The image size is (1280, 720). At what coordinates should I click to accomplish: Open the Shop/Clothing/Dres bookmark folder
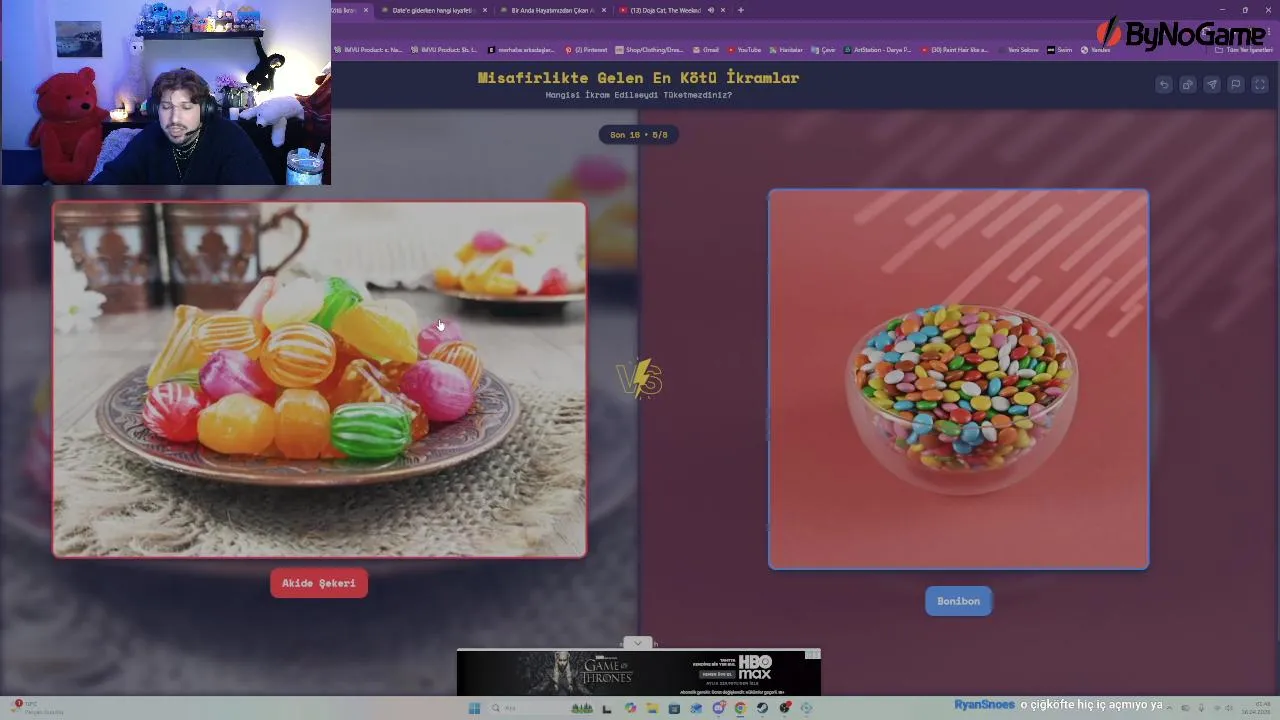650,50
